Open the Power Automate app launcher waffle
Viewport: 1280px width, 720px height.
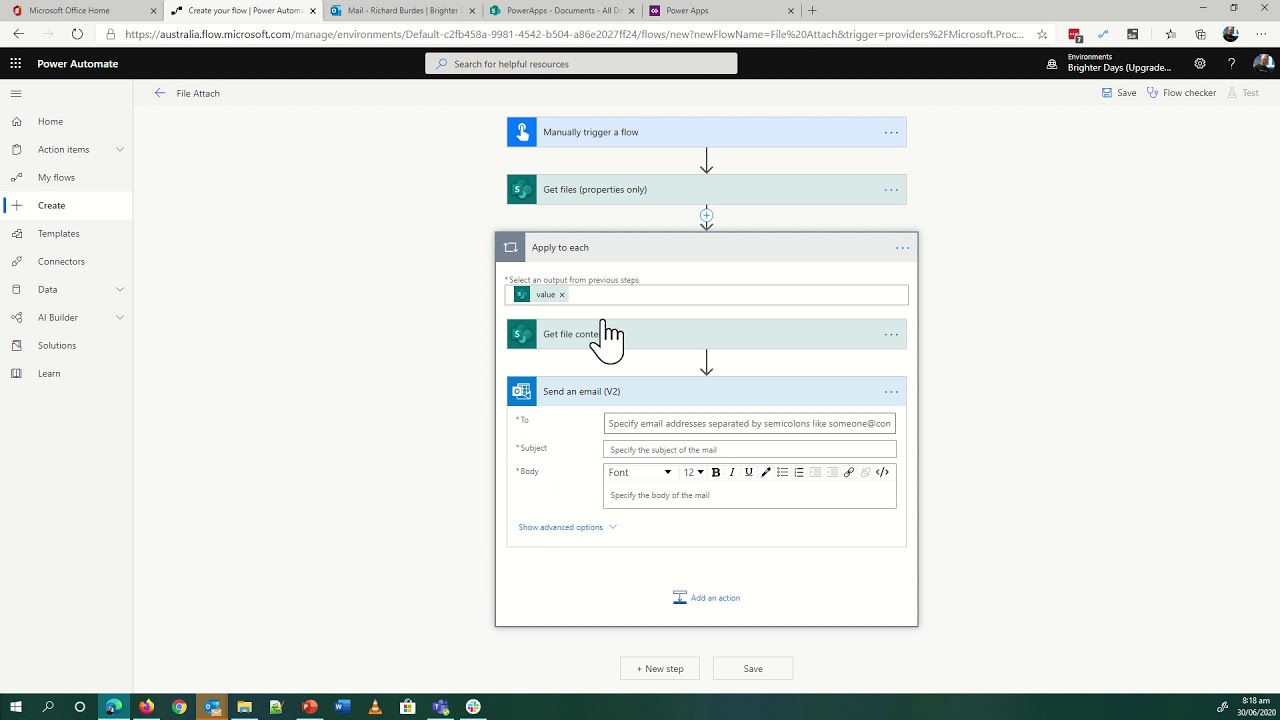[x=16, y=63]
